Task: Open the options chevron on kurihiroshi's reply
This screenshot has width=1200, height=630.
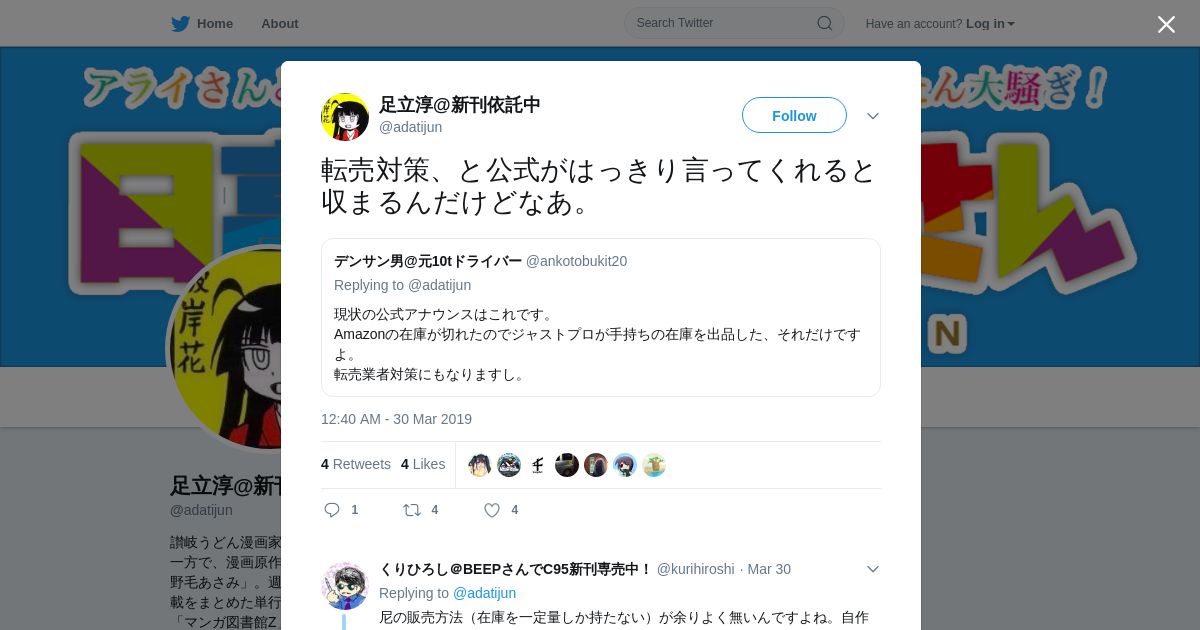Action: pyautogui.click(x=873, y=569)
